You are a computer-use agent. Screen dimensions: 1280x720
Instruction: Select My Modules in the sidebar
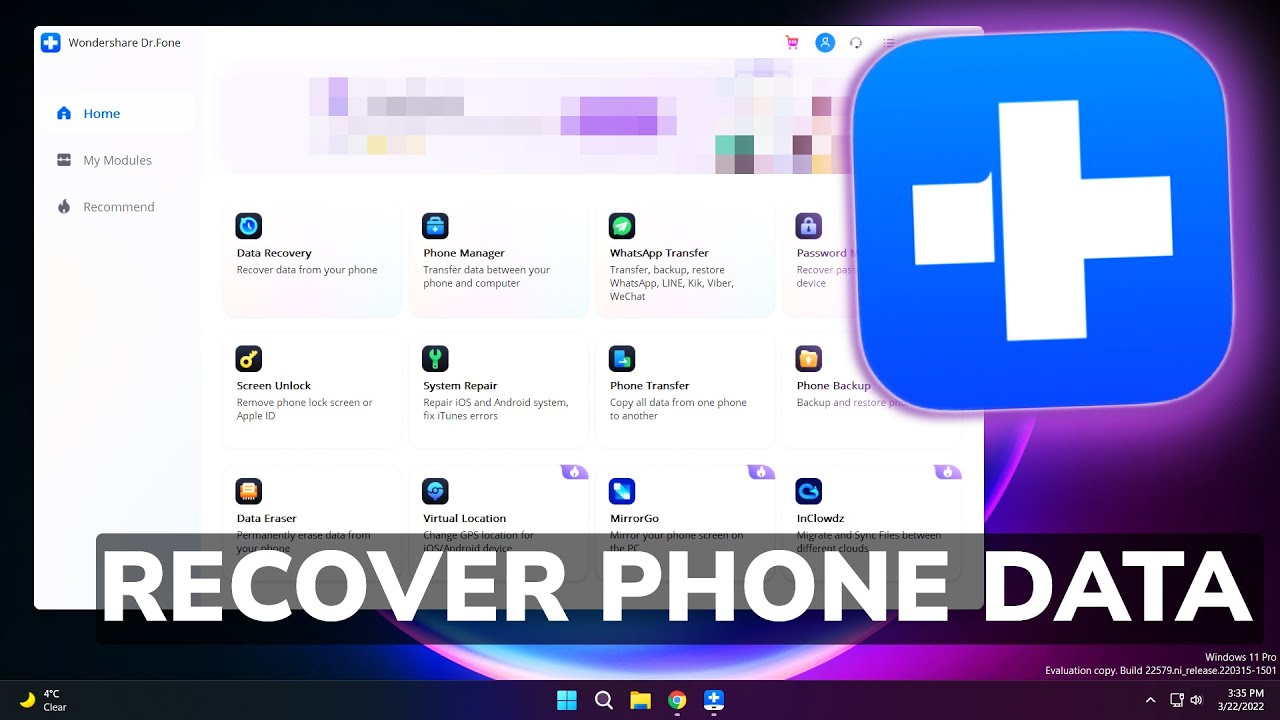point(117,160)
